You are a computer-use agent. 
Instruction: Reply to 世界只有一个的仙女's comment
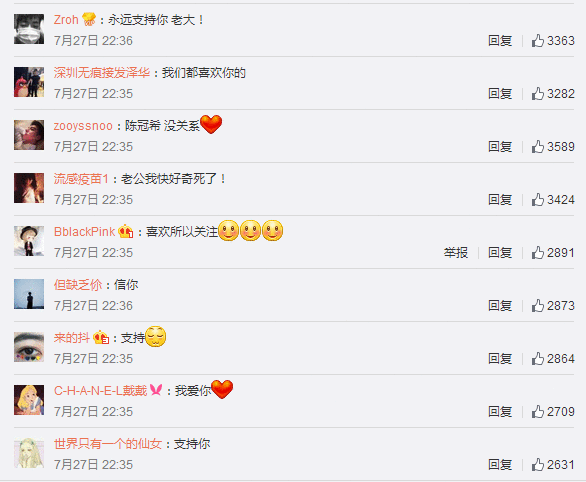click(500, 465)
